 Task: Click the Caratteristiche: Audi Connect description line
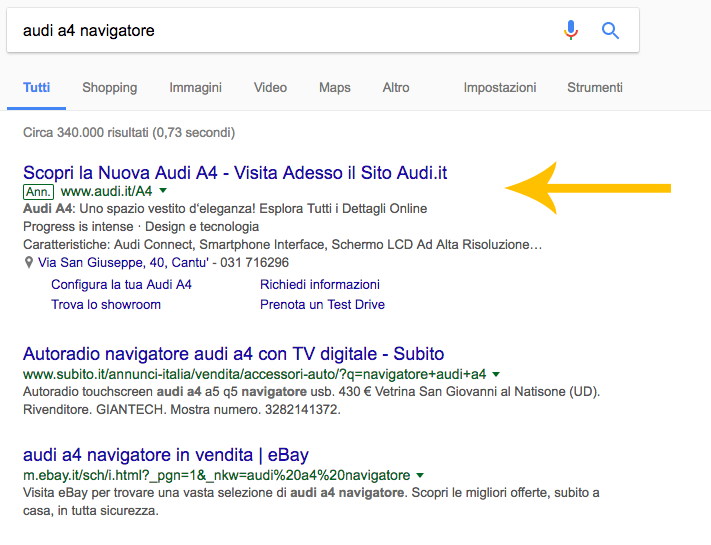pyautogui.click(x=282, y=245)
